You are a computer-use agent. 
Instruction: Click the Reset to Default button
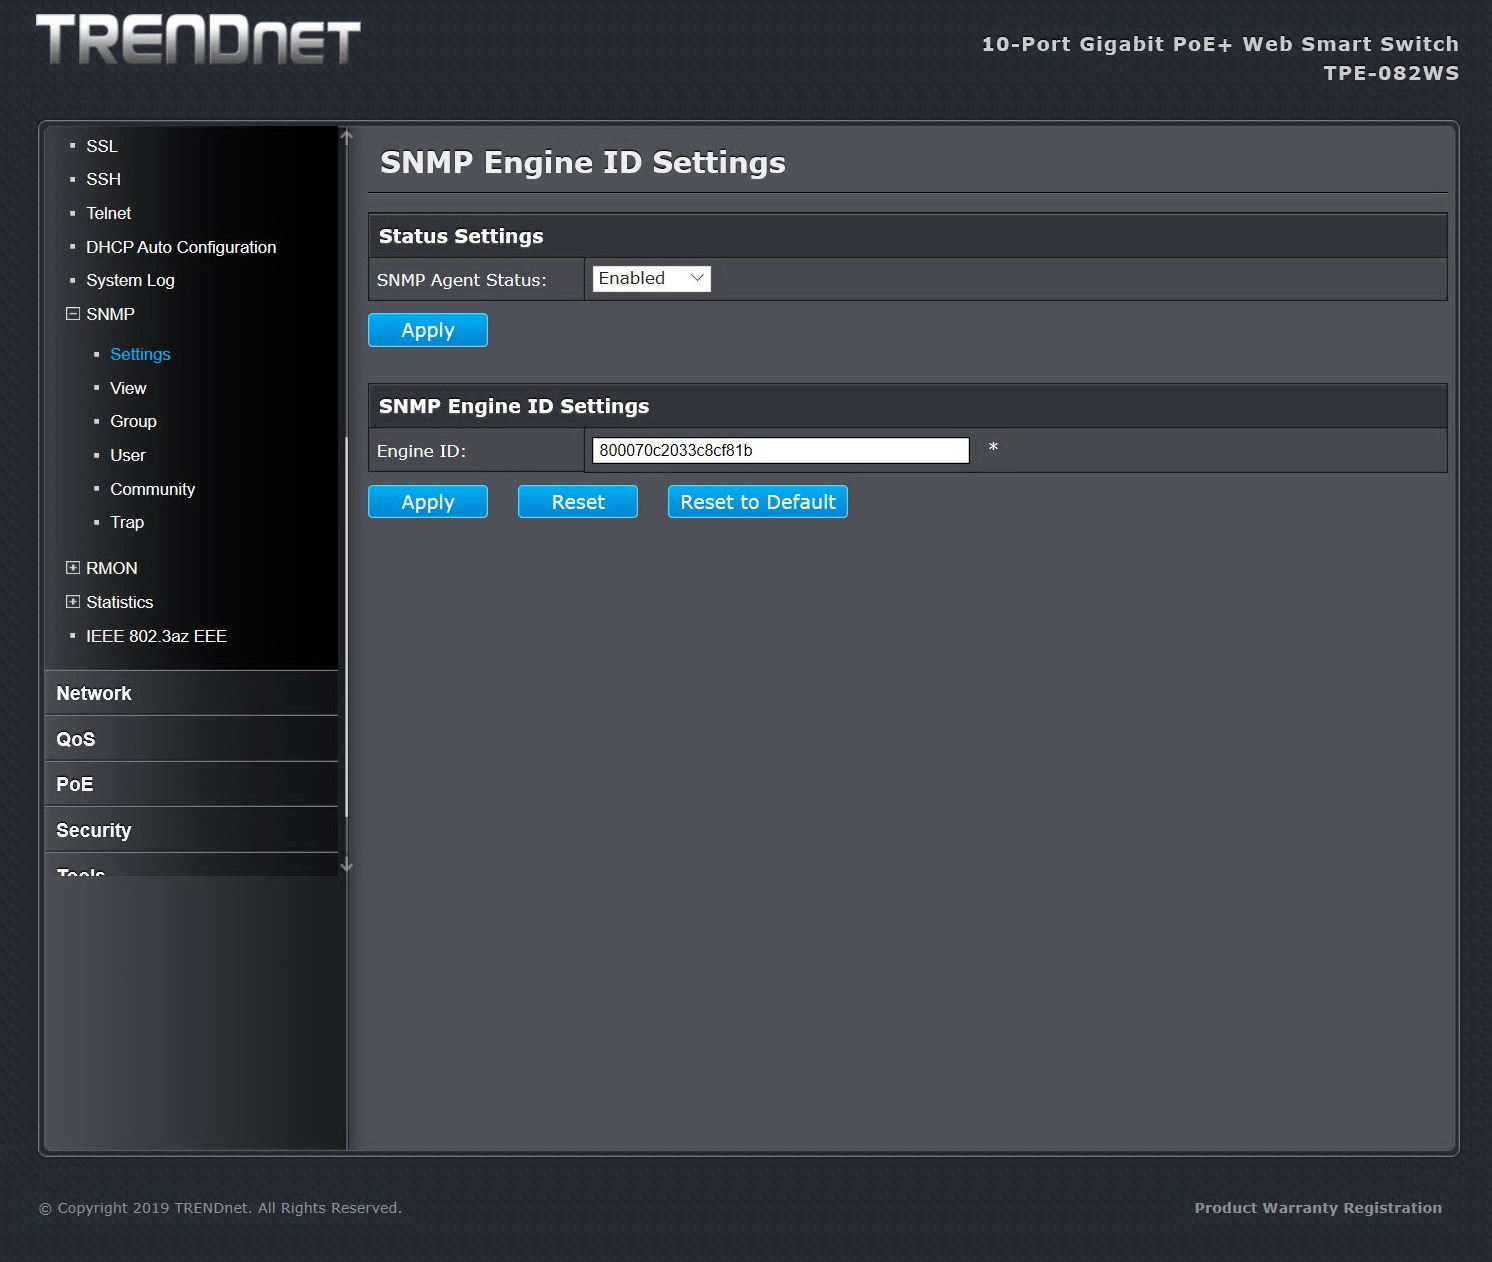click(758, 502)
